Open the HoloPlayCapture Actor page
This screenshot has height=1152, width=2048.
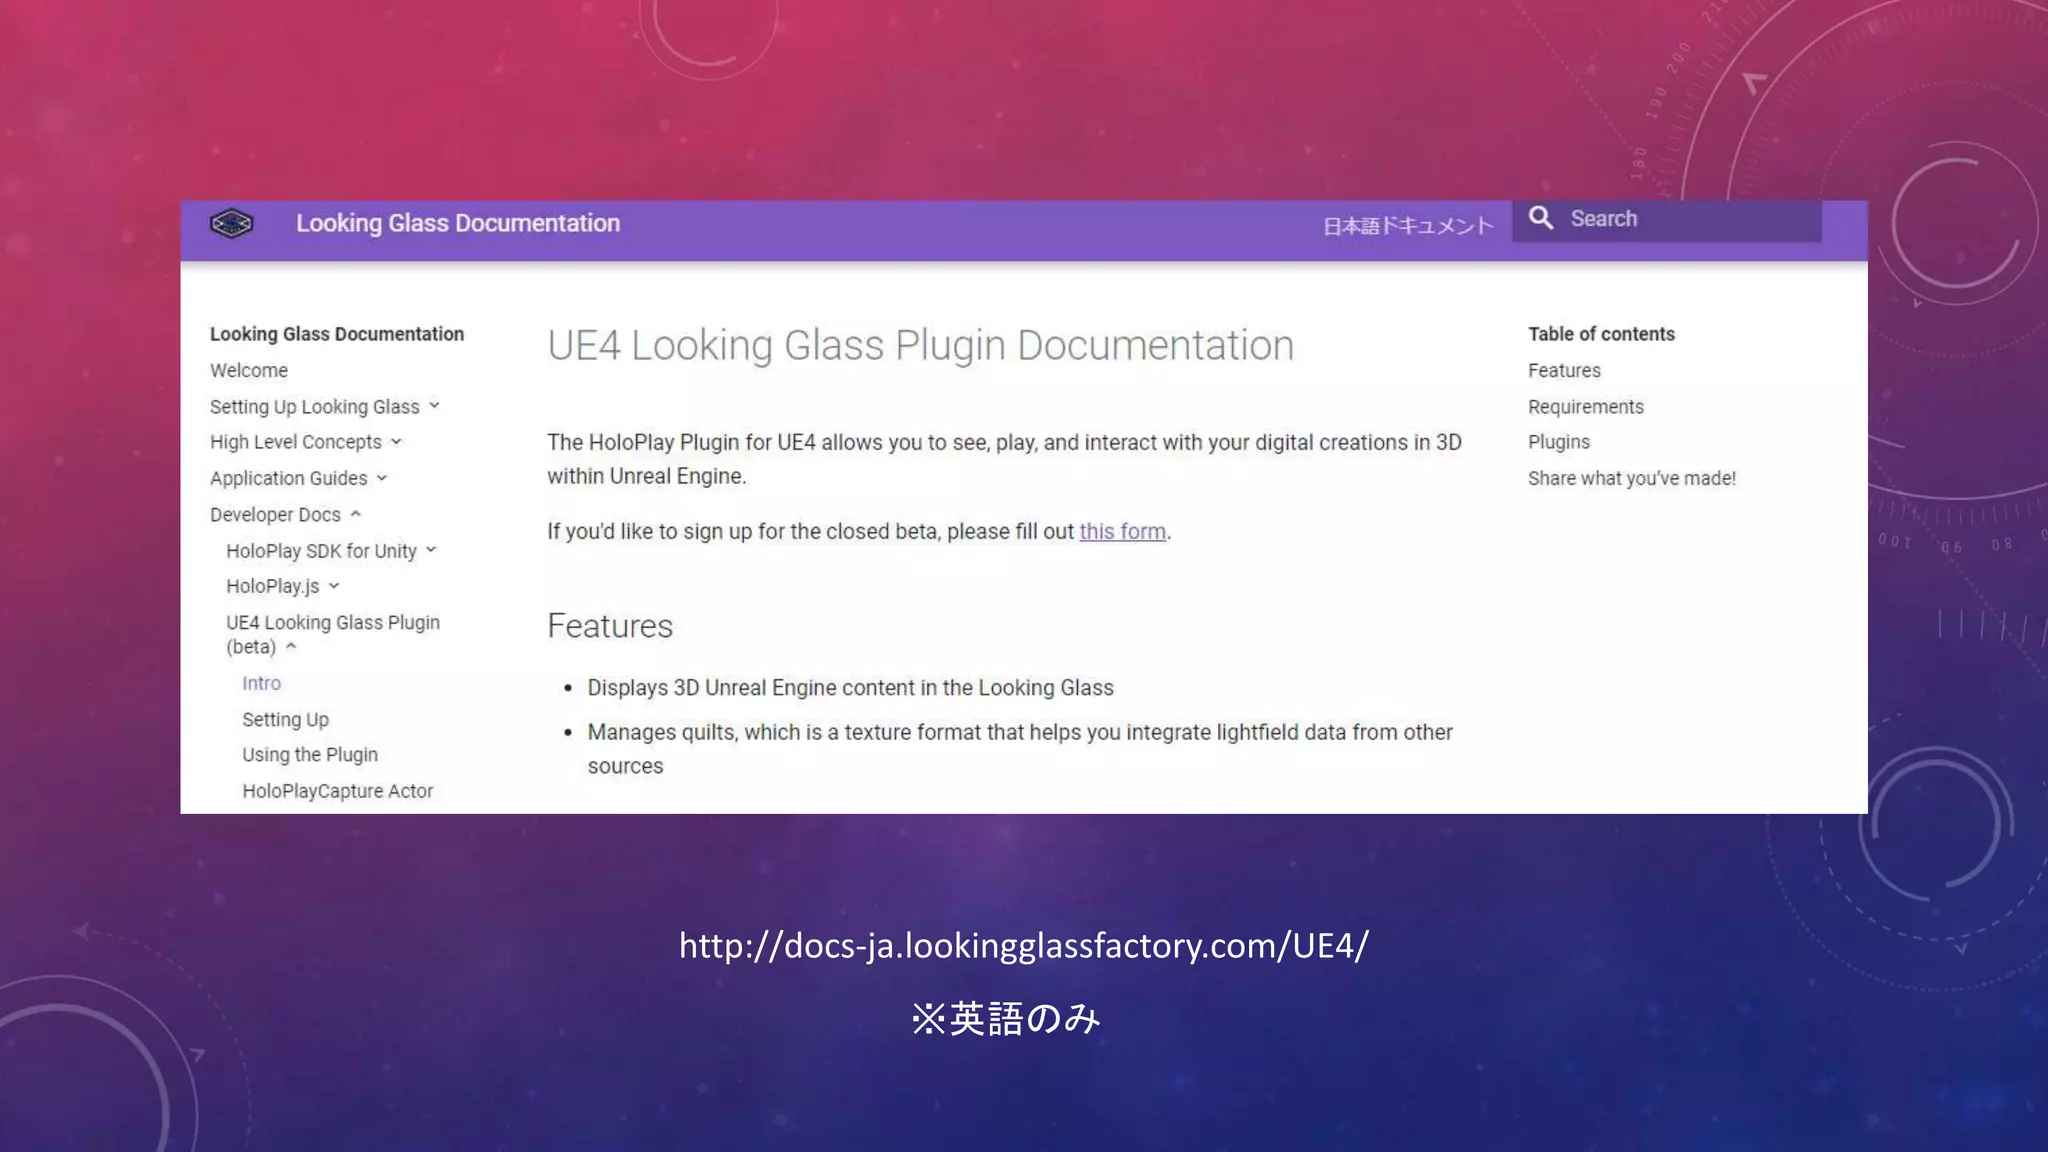(338, 791)
